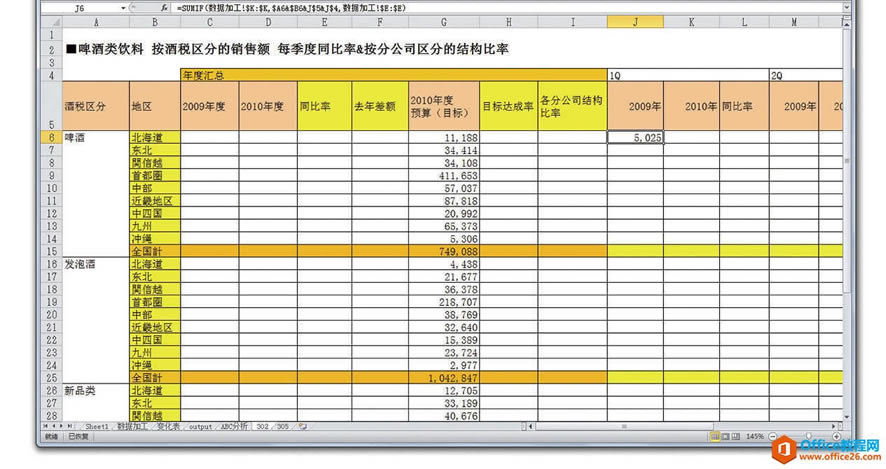
Task: Click the zoom slider handle
Action: pyautogui.click(x=809, y=437)
